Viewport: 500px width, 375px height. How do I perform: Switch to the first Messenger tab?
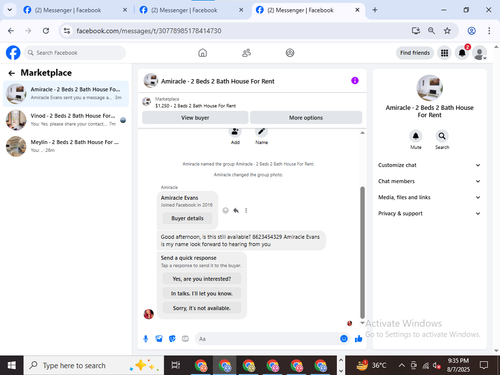point(75,10)
